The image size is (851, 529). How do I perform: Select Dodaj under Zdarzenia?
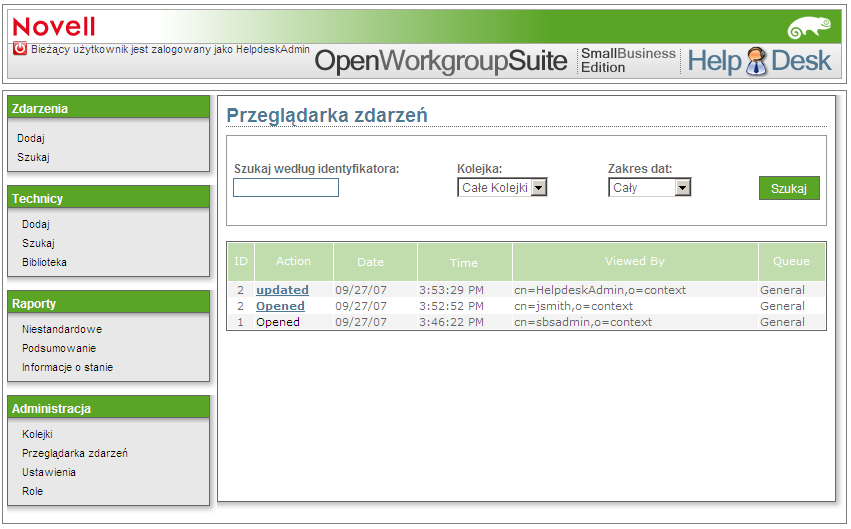click(31, 138)
